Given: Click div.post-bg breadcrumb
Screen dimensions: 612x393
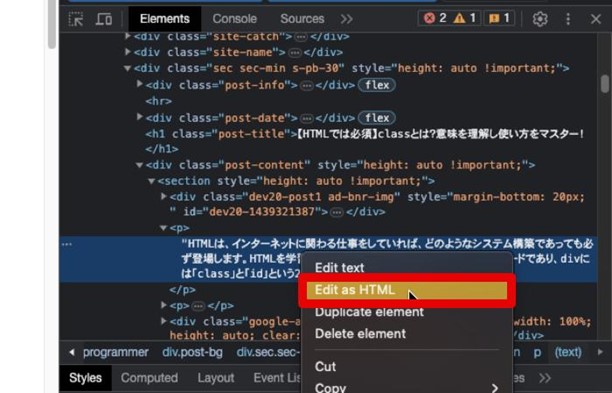Looking at the screenshot, I should [192, 352].
